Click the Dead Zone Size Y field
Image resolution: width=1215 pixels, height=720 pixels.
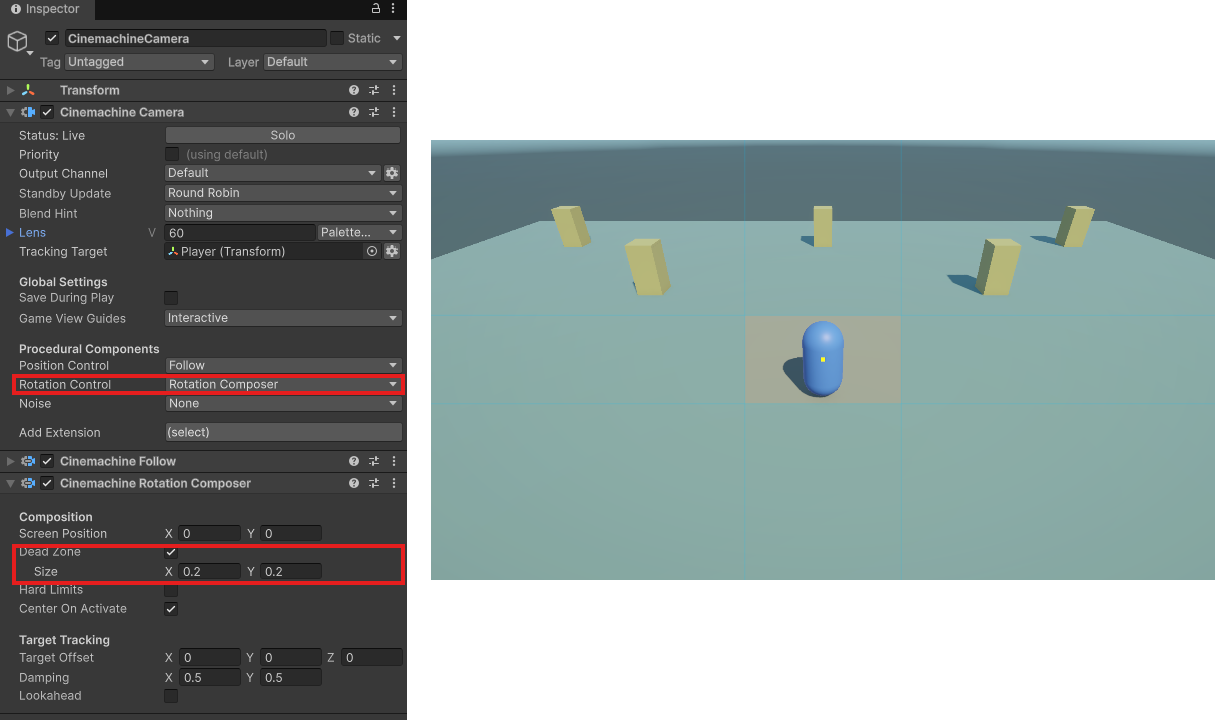coord(291,571)
